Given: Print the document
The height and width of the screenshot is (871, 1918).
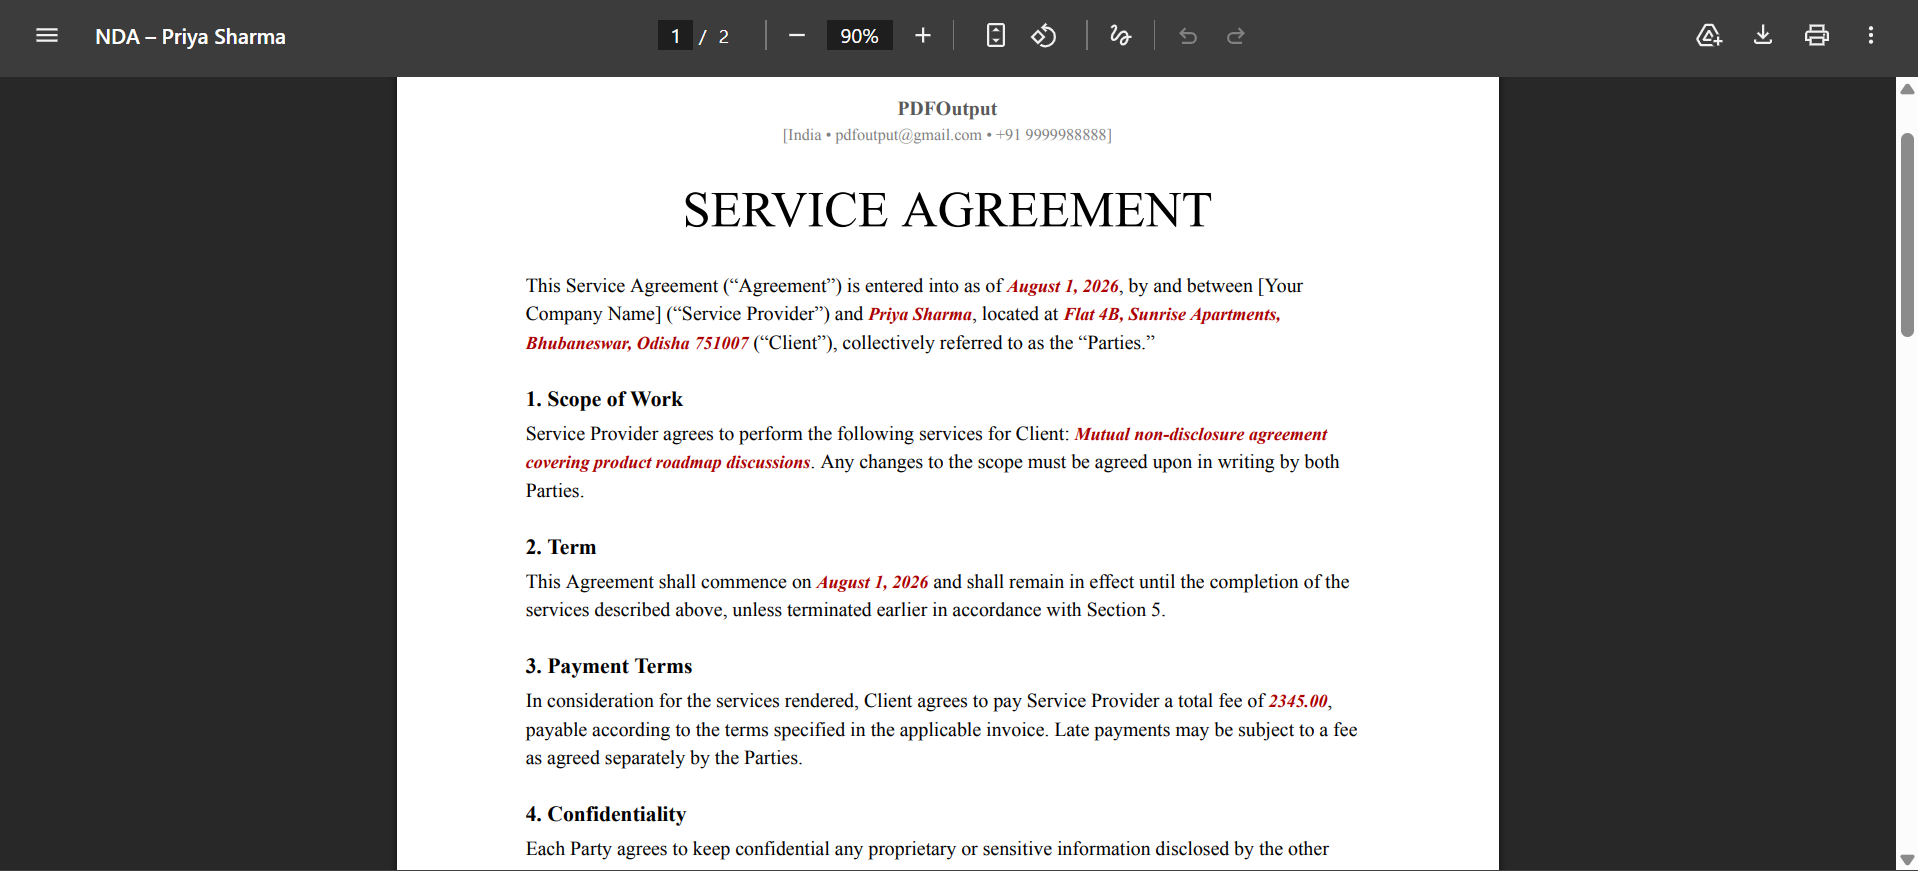Looking at the screenshot, I should [1817, 36].
